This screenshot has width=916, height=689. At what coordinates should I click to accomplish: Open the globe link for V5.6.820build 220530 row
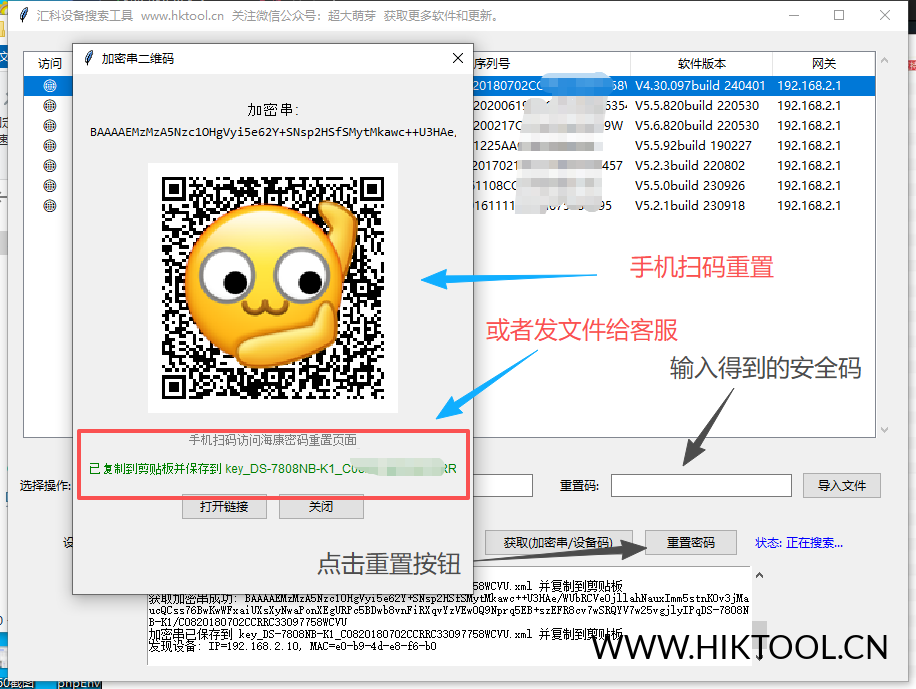50,126
